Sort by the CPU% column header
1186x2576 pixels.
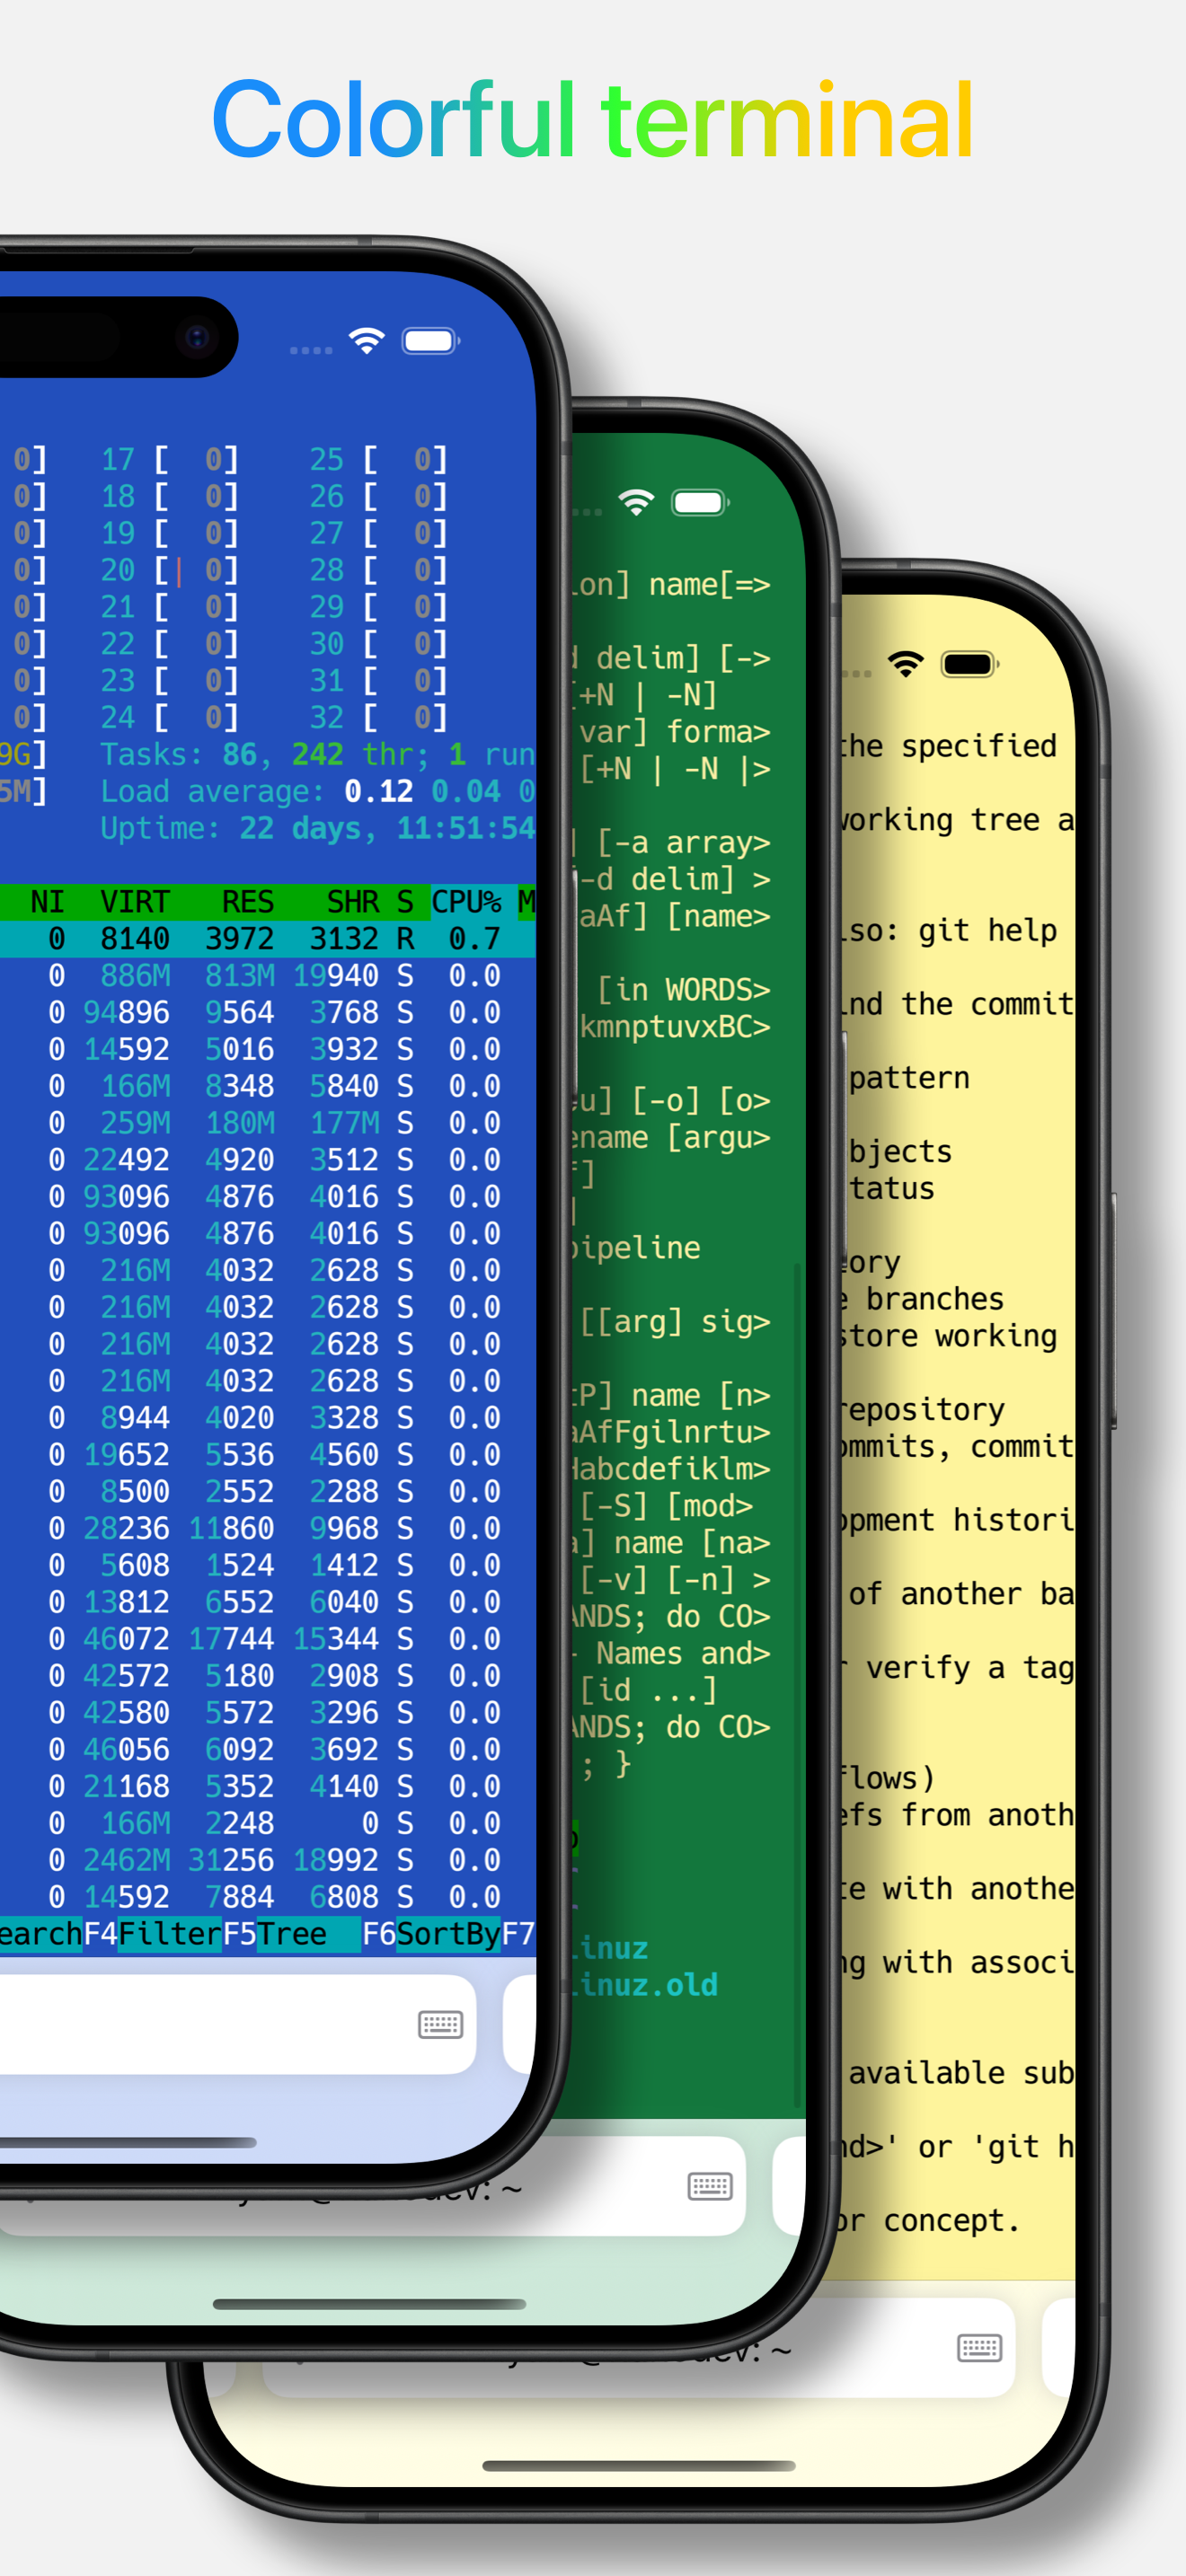click(x=466, y=902)
